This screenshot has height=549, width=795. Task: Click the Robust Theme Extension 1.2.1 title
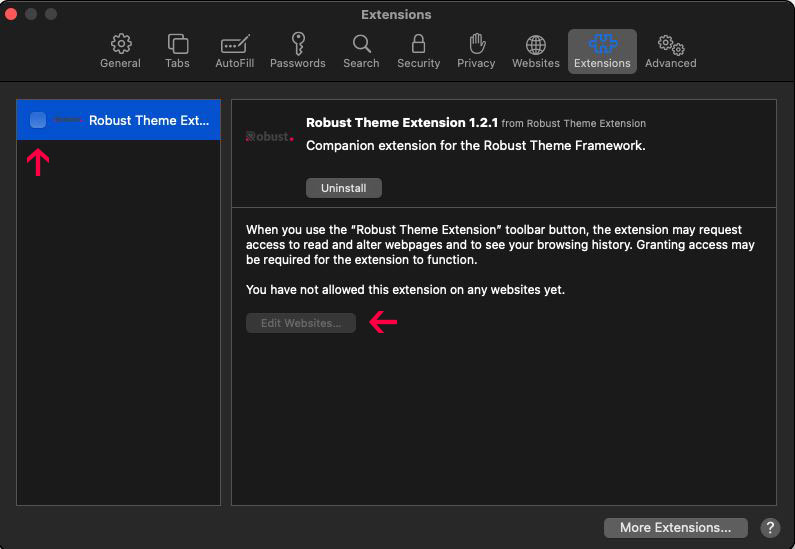[x=402, y=123]
